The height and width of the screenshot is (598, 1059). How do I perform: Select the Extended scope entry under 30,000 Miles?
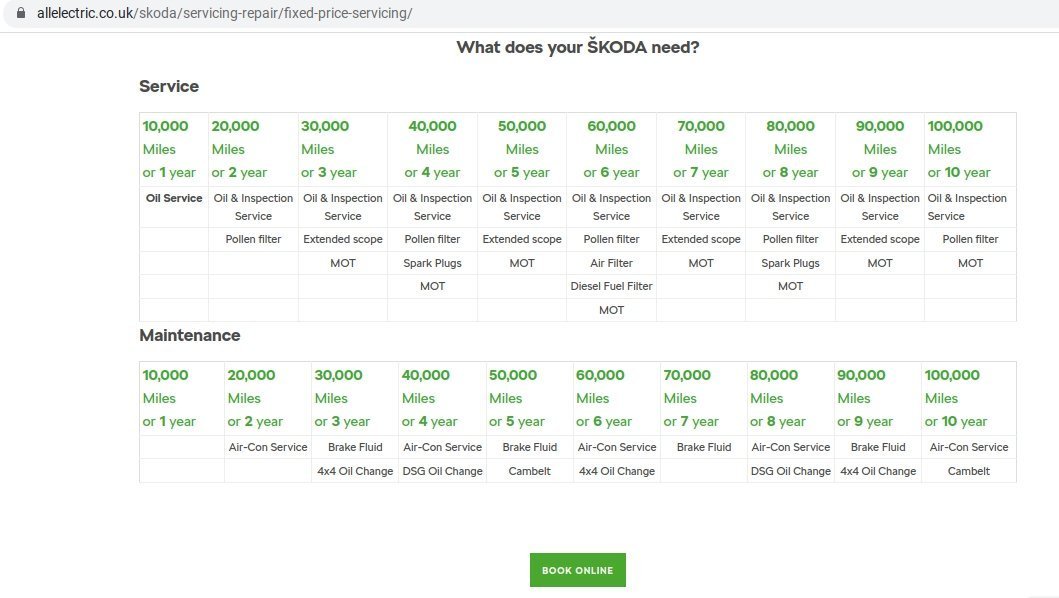343,239
